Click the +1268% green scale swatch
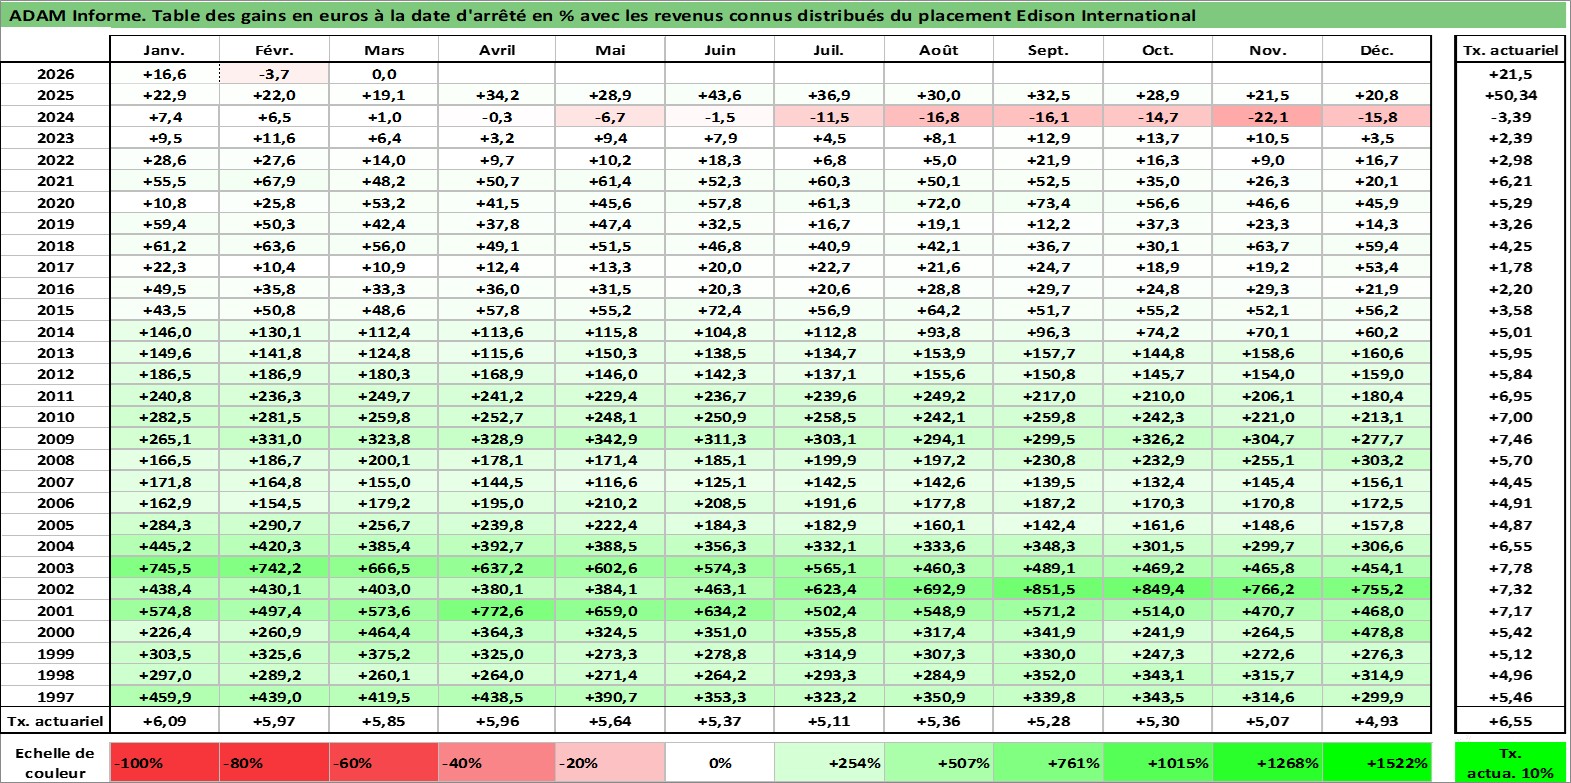The image size is (1571, 783). point(1267,763)
